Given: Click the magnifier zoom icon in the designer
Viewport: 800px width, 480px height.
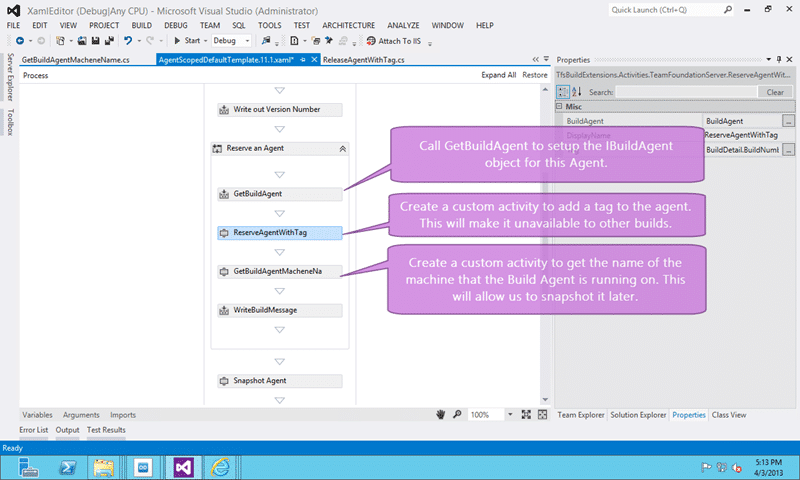Looking at the screenshot, I should point(457,414).
